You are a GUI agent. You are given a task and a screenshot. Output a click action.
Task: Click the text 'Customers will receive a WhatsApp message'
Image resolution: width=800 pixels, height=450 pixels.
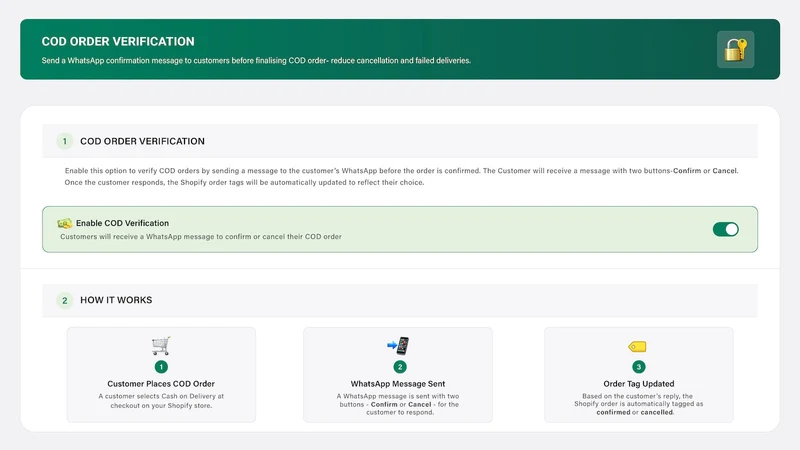[x=201, y=237]
